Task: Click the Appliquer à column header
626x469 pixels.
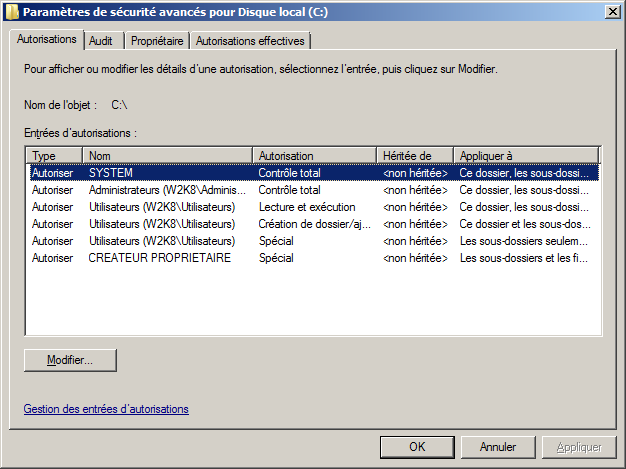Action: [525, 156]
